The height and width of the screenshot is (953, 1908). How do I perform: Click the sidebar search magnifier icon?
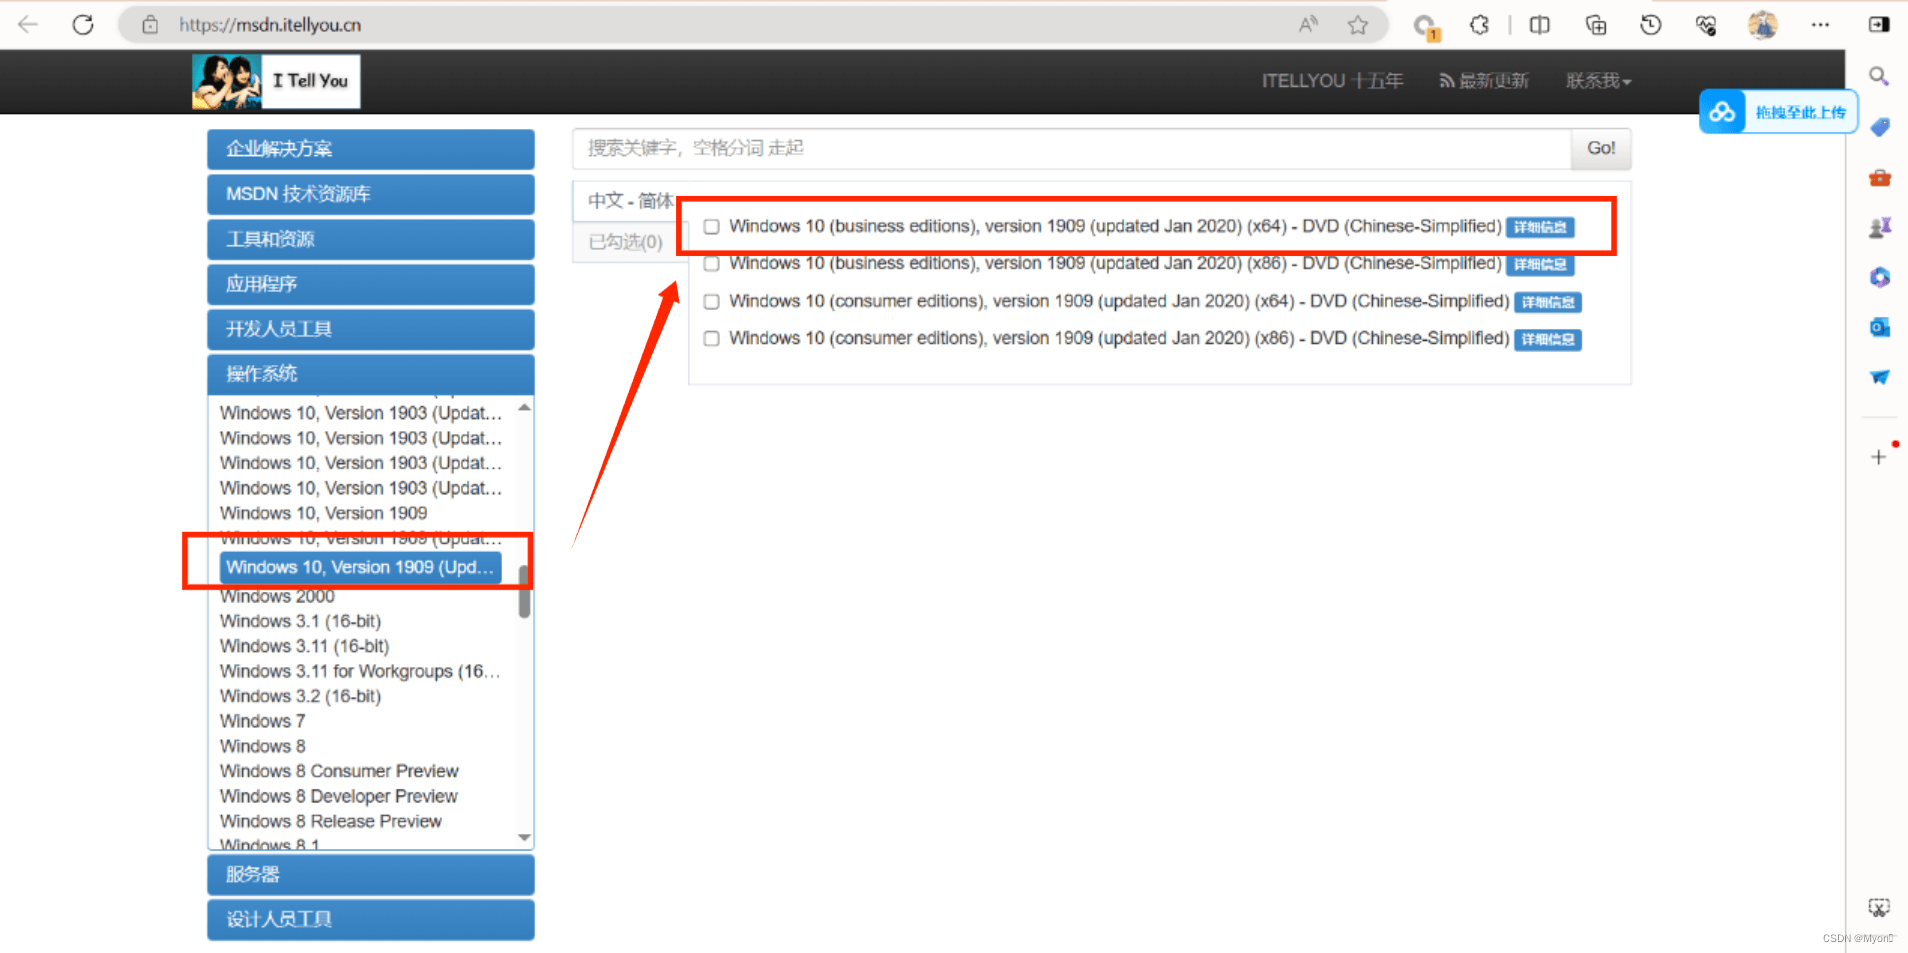1879,76
